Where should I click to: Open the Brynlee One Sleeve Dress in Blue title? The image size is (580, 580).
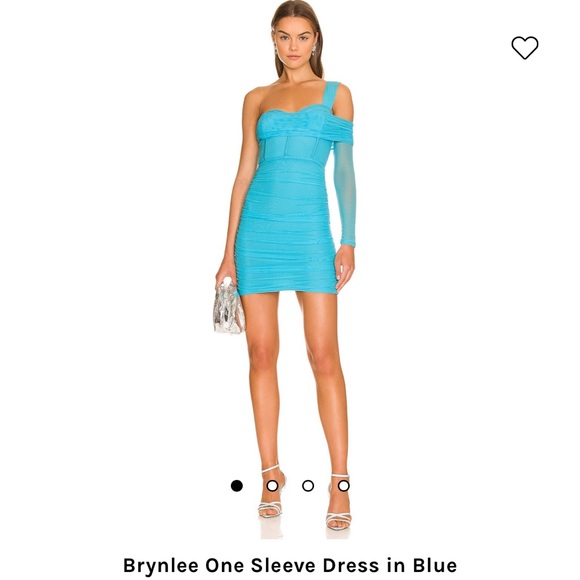[290, 565]
